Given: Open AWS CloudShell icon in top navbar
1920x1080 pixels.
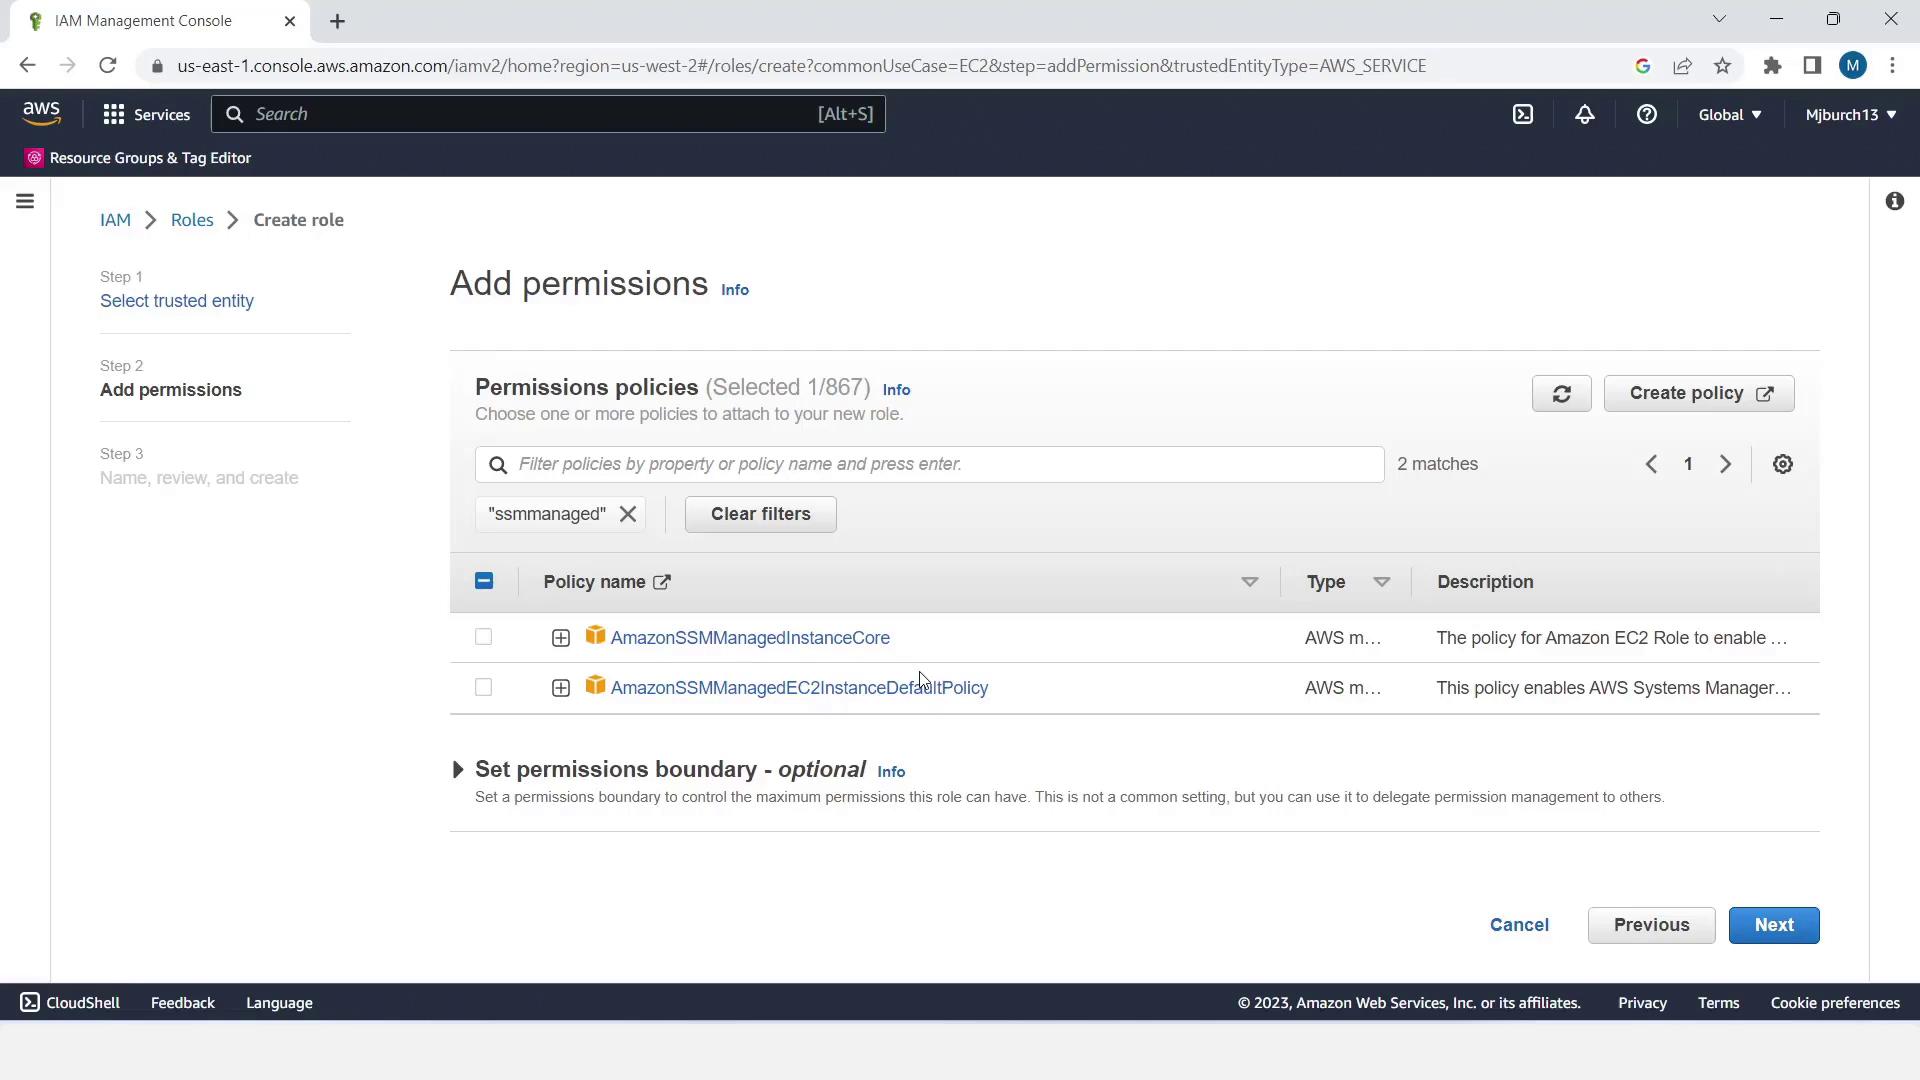Looking at the screenshot, I should tap(1522, 114).
